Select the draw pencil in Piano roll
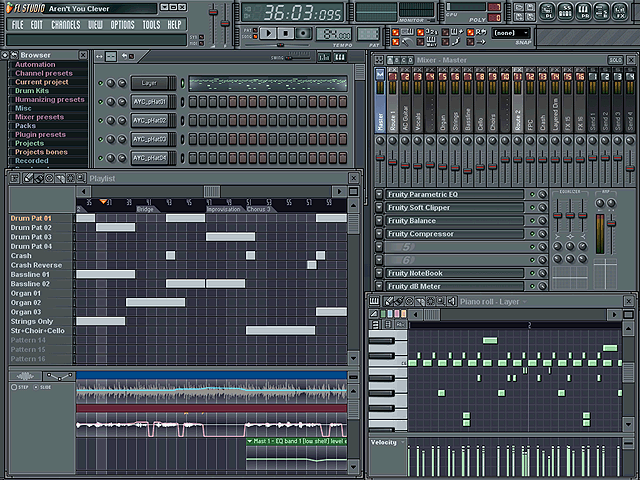The image size is (640, 480). pos(388,302)
